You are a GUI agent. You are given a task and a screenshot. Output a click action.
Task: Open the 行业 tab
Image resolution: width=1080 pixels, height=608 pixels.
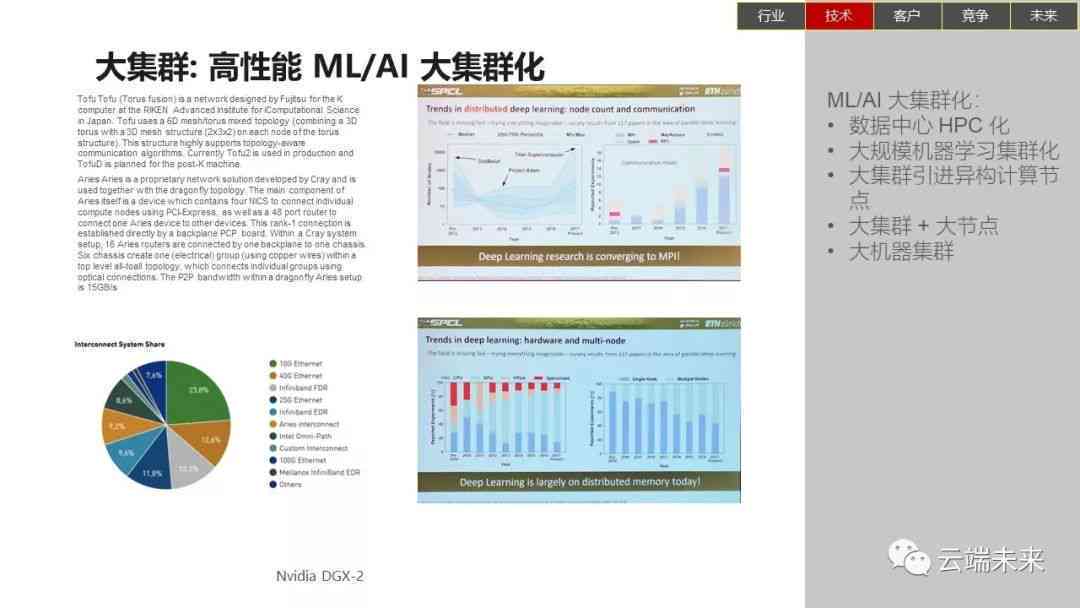point(771,16)
